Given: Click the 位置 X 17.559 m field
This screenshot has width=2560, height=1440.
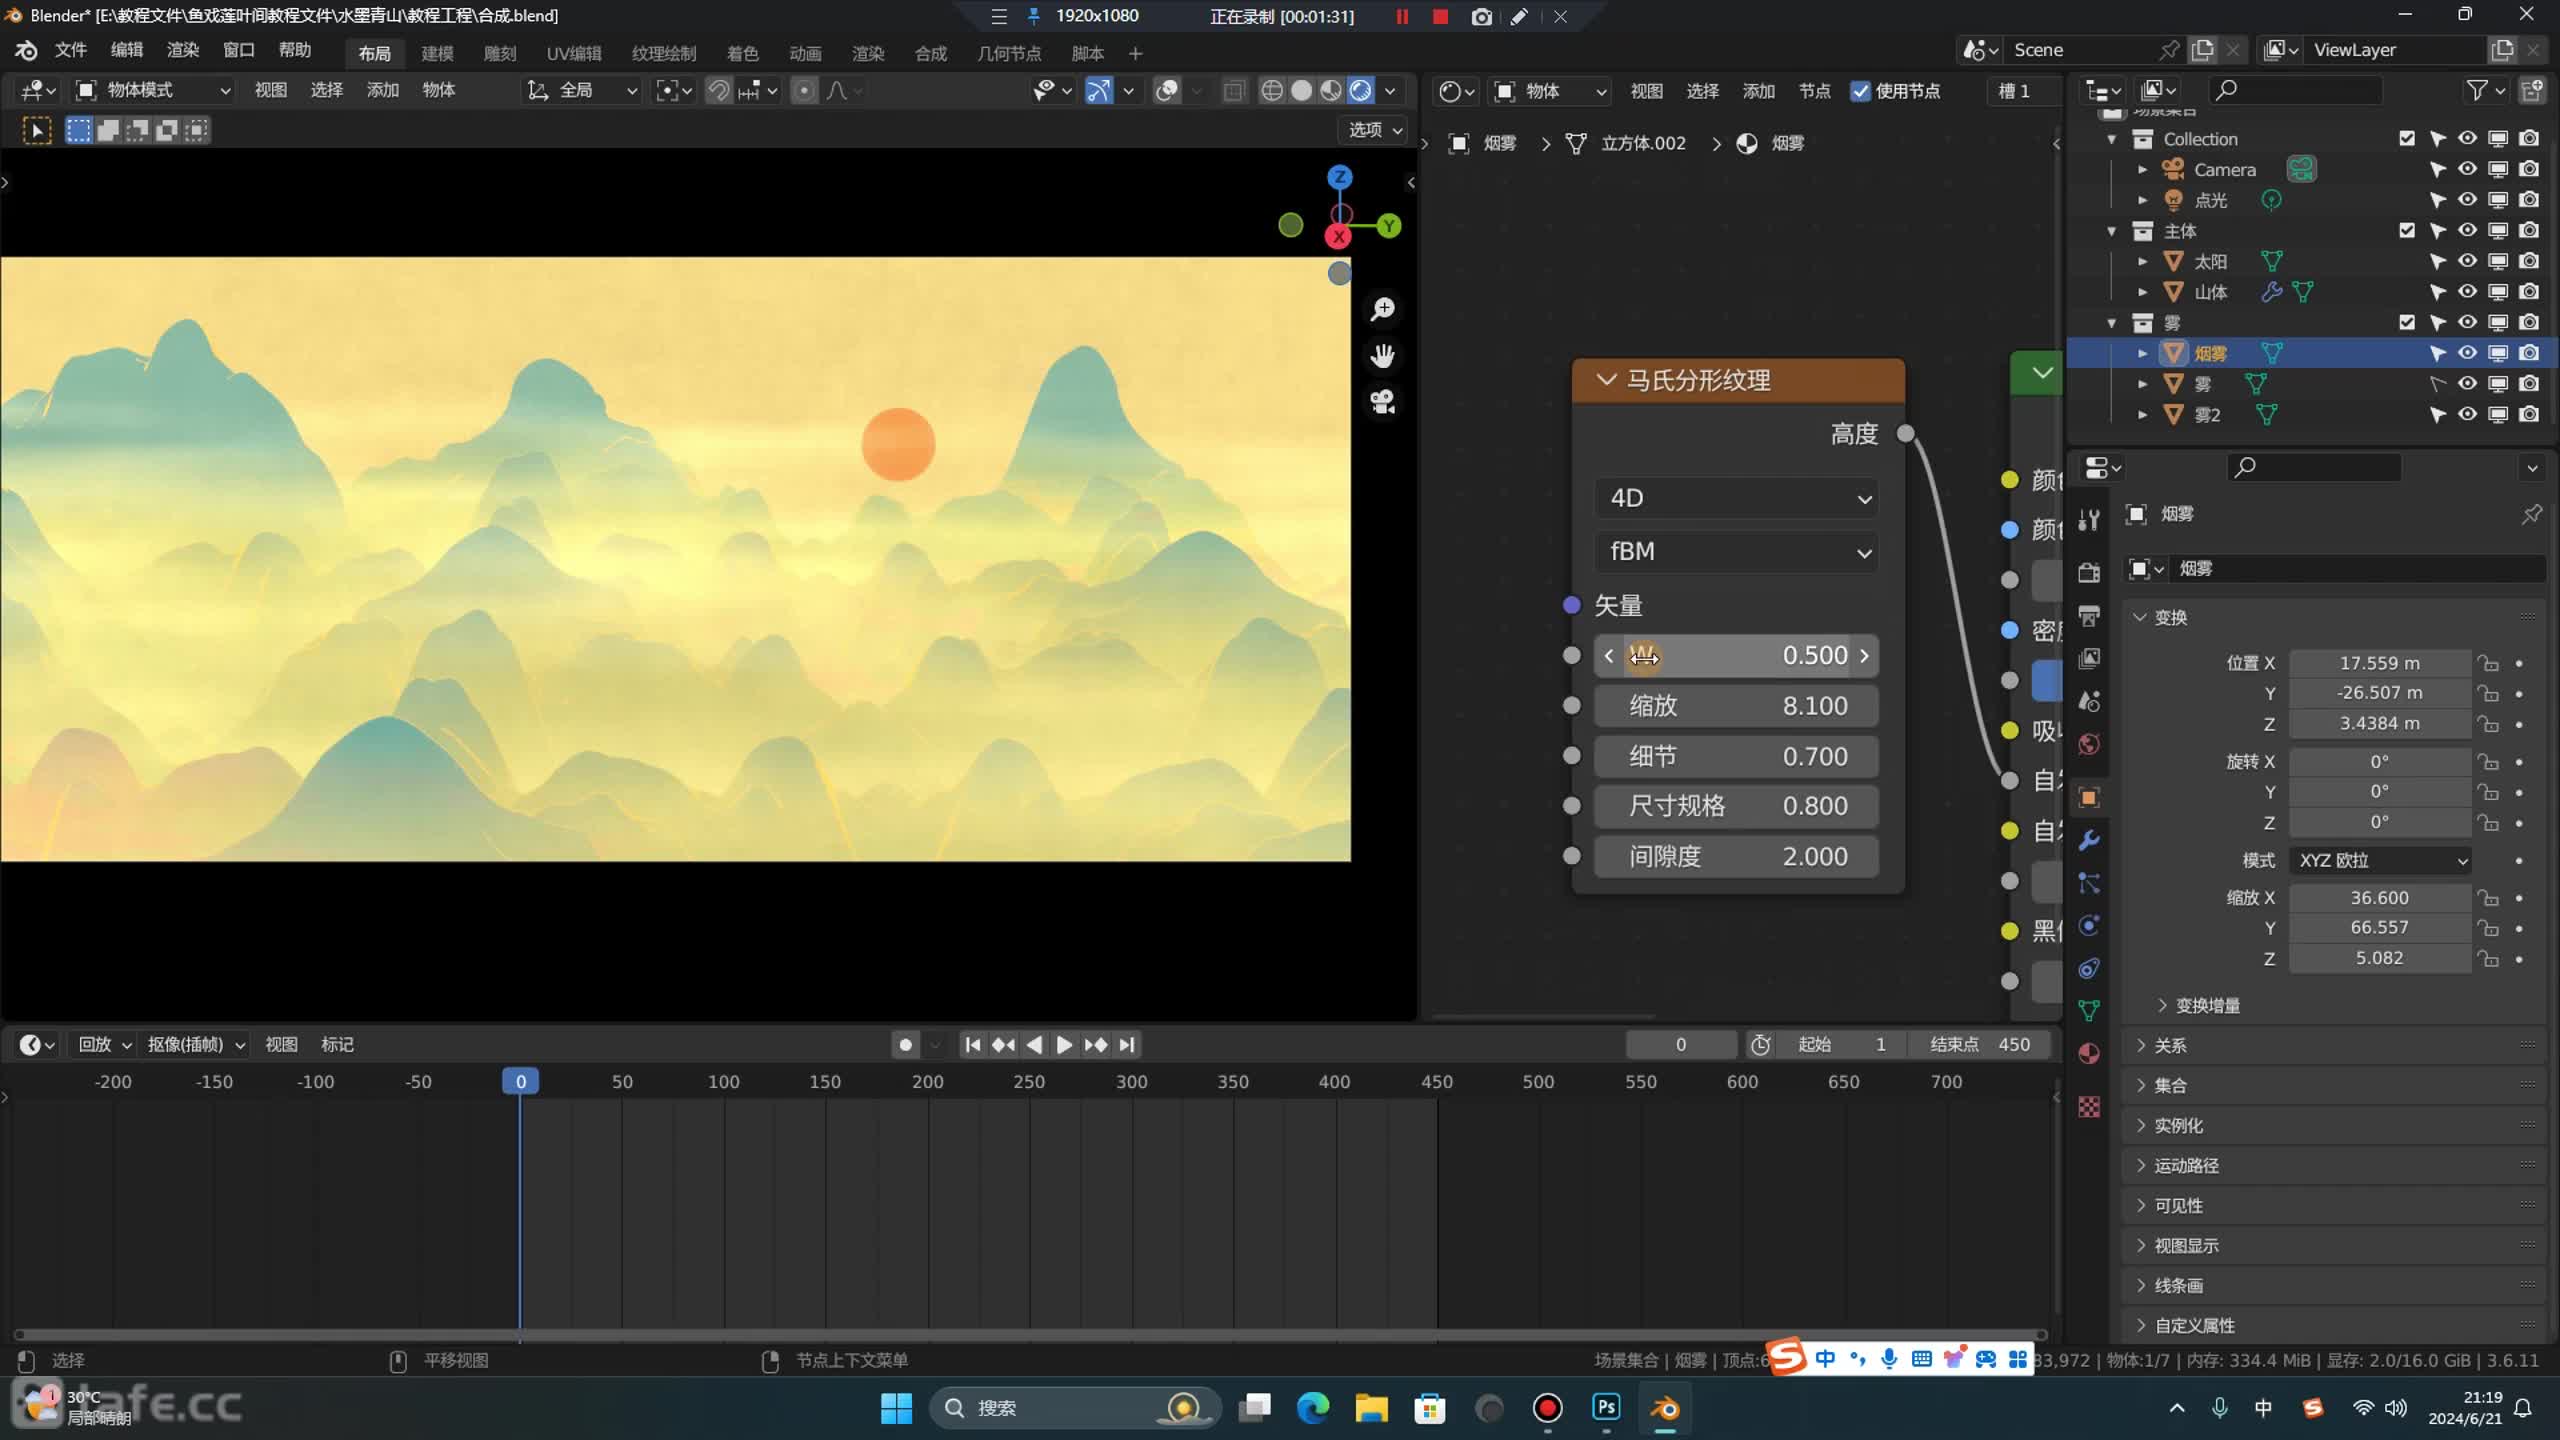Looking at the screenshot, I should [2380, 663].
